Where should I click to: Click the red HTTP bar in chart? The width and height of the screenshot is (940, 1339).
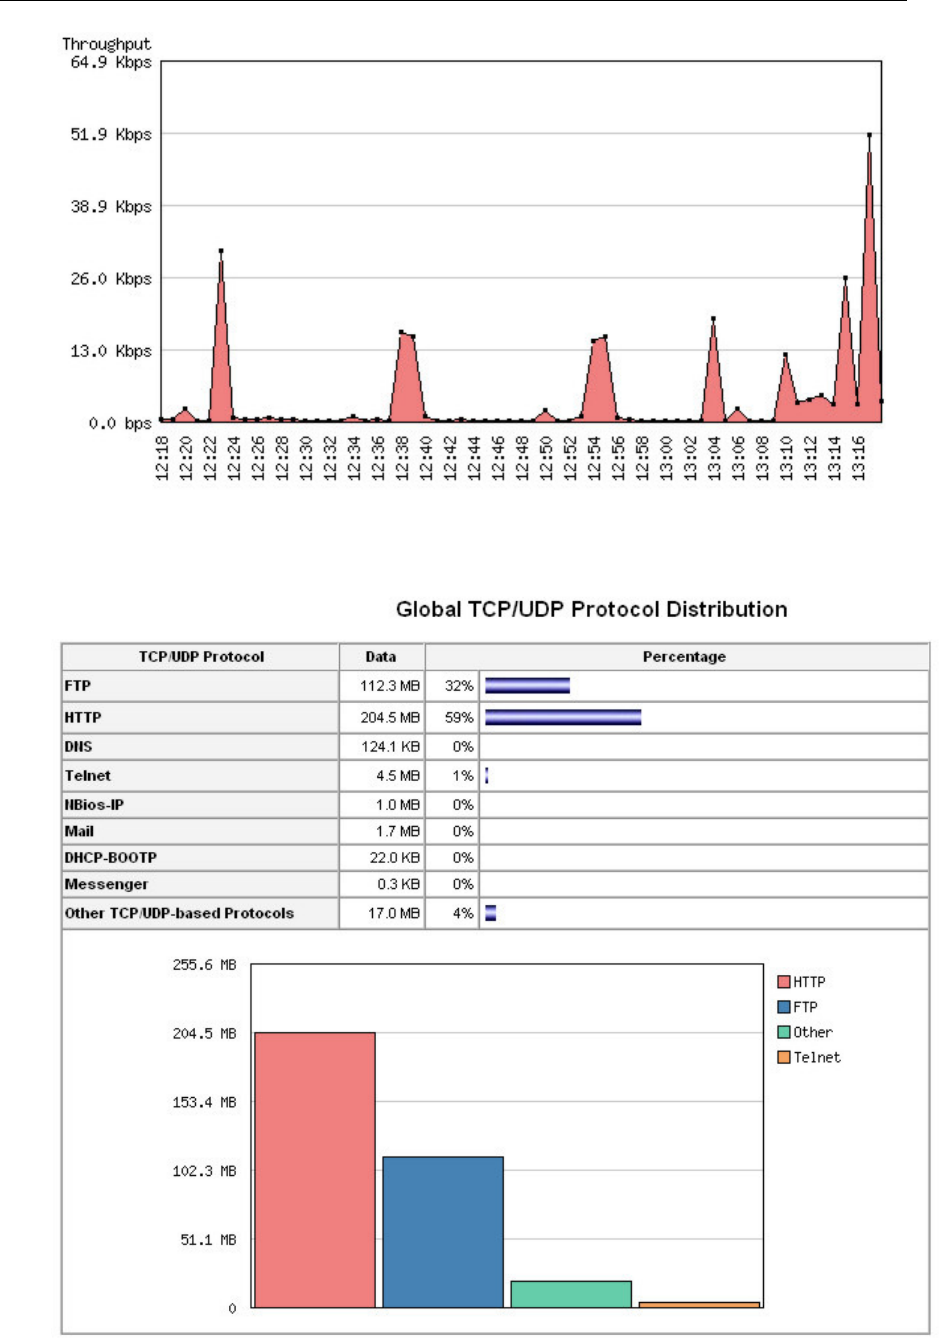[x=315, y=1170]
